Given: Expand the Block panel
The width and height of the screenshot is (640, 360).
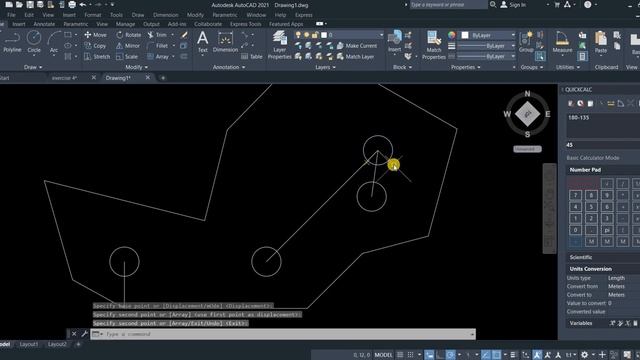Looking at the screenshot, I should point(402,67).
